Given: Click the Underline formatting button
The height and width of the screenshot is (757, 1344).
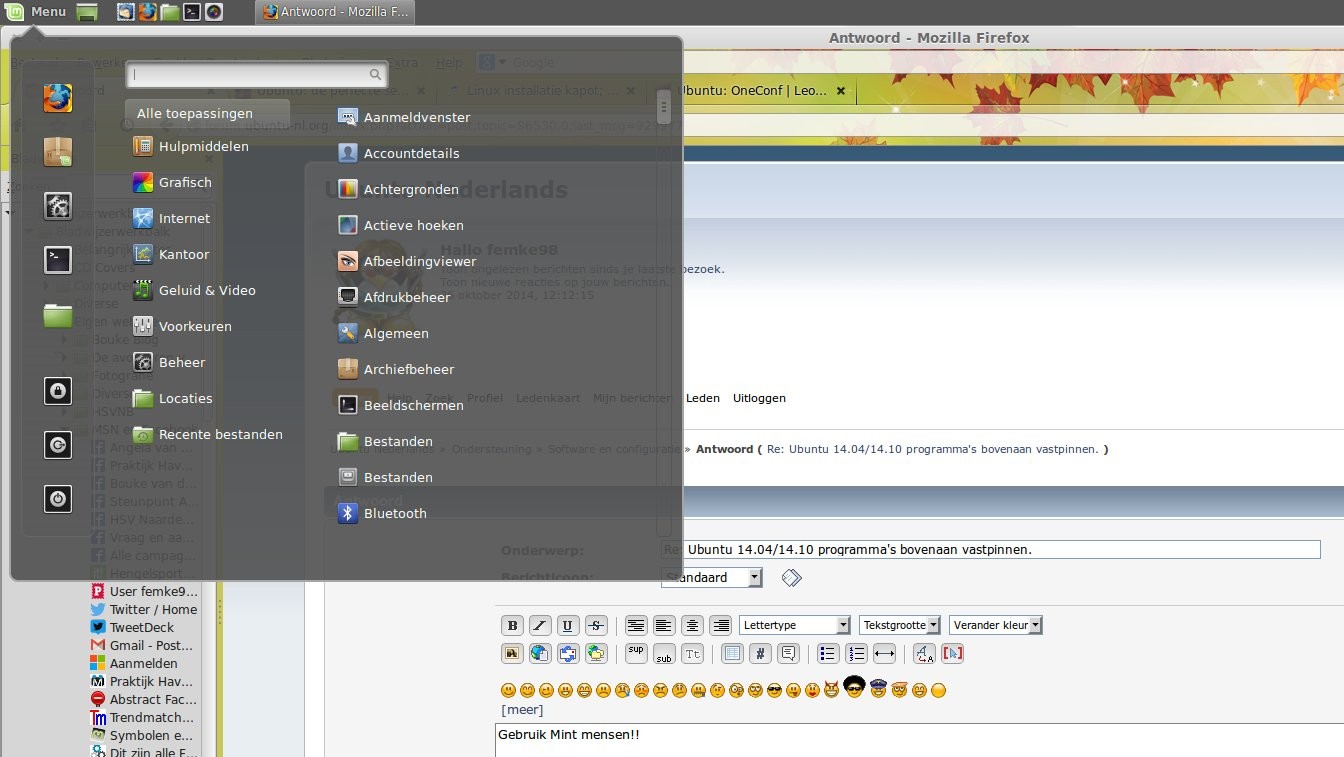Looking at the screenshot, I should click(568, 626).
